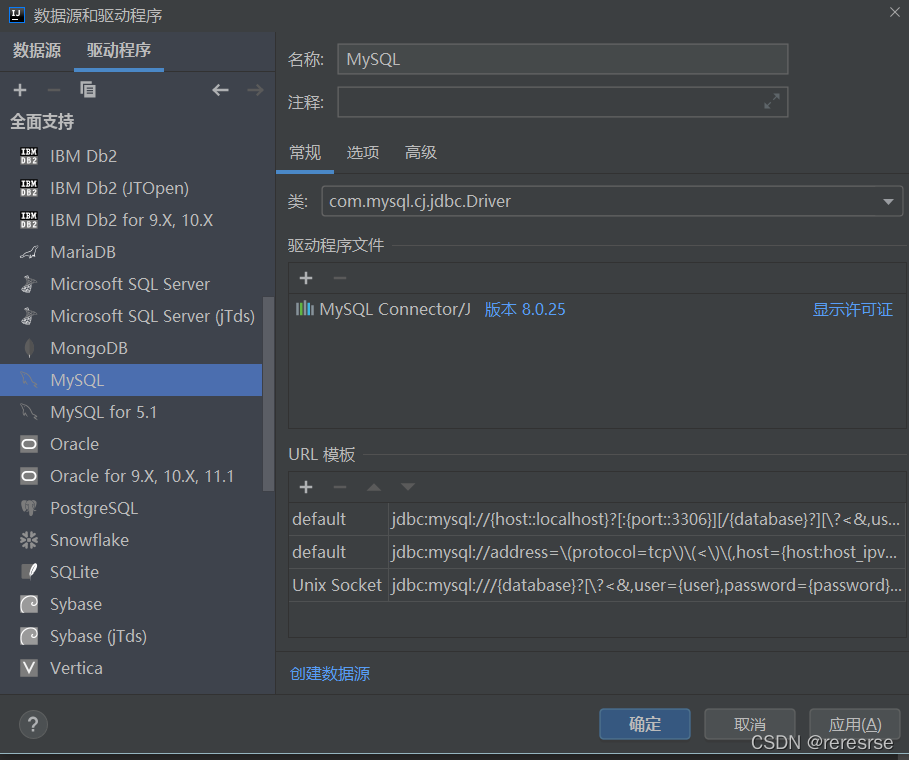Click the MongoDB leaf icon

[x=29, y=348]
